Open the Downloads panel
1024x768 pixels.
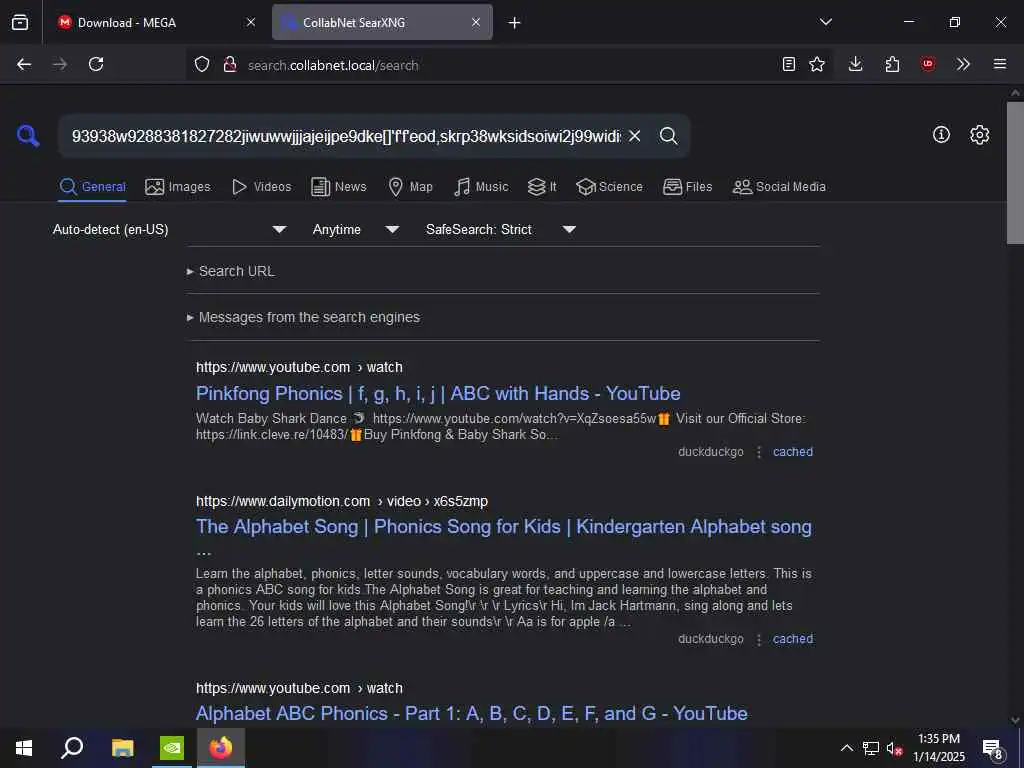pyautogui.click(x=856, y=64)
